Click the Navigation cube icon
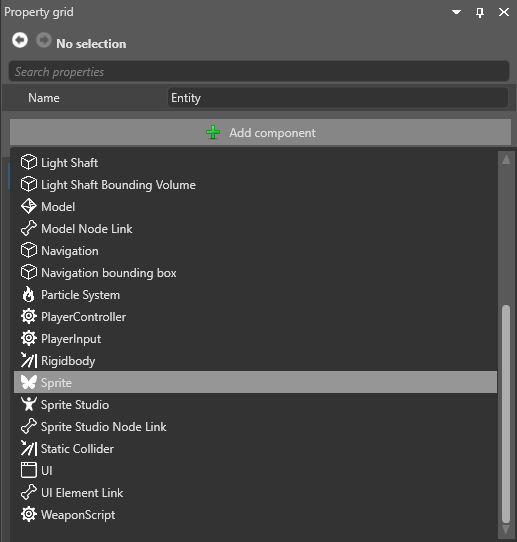This screenshot has height=542, width=517. (x=29, y=251)
